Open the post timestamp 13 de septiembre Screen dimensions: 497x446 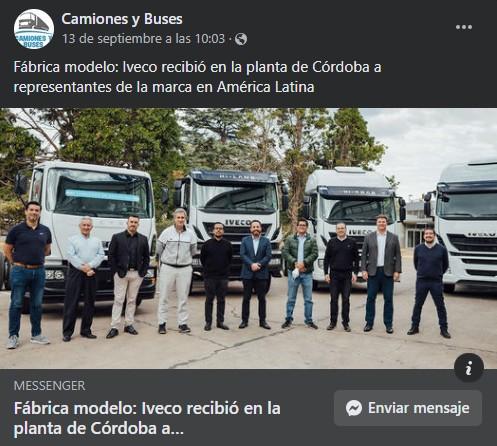click(143, 39)
